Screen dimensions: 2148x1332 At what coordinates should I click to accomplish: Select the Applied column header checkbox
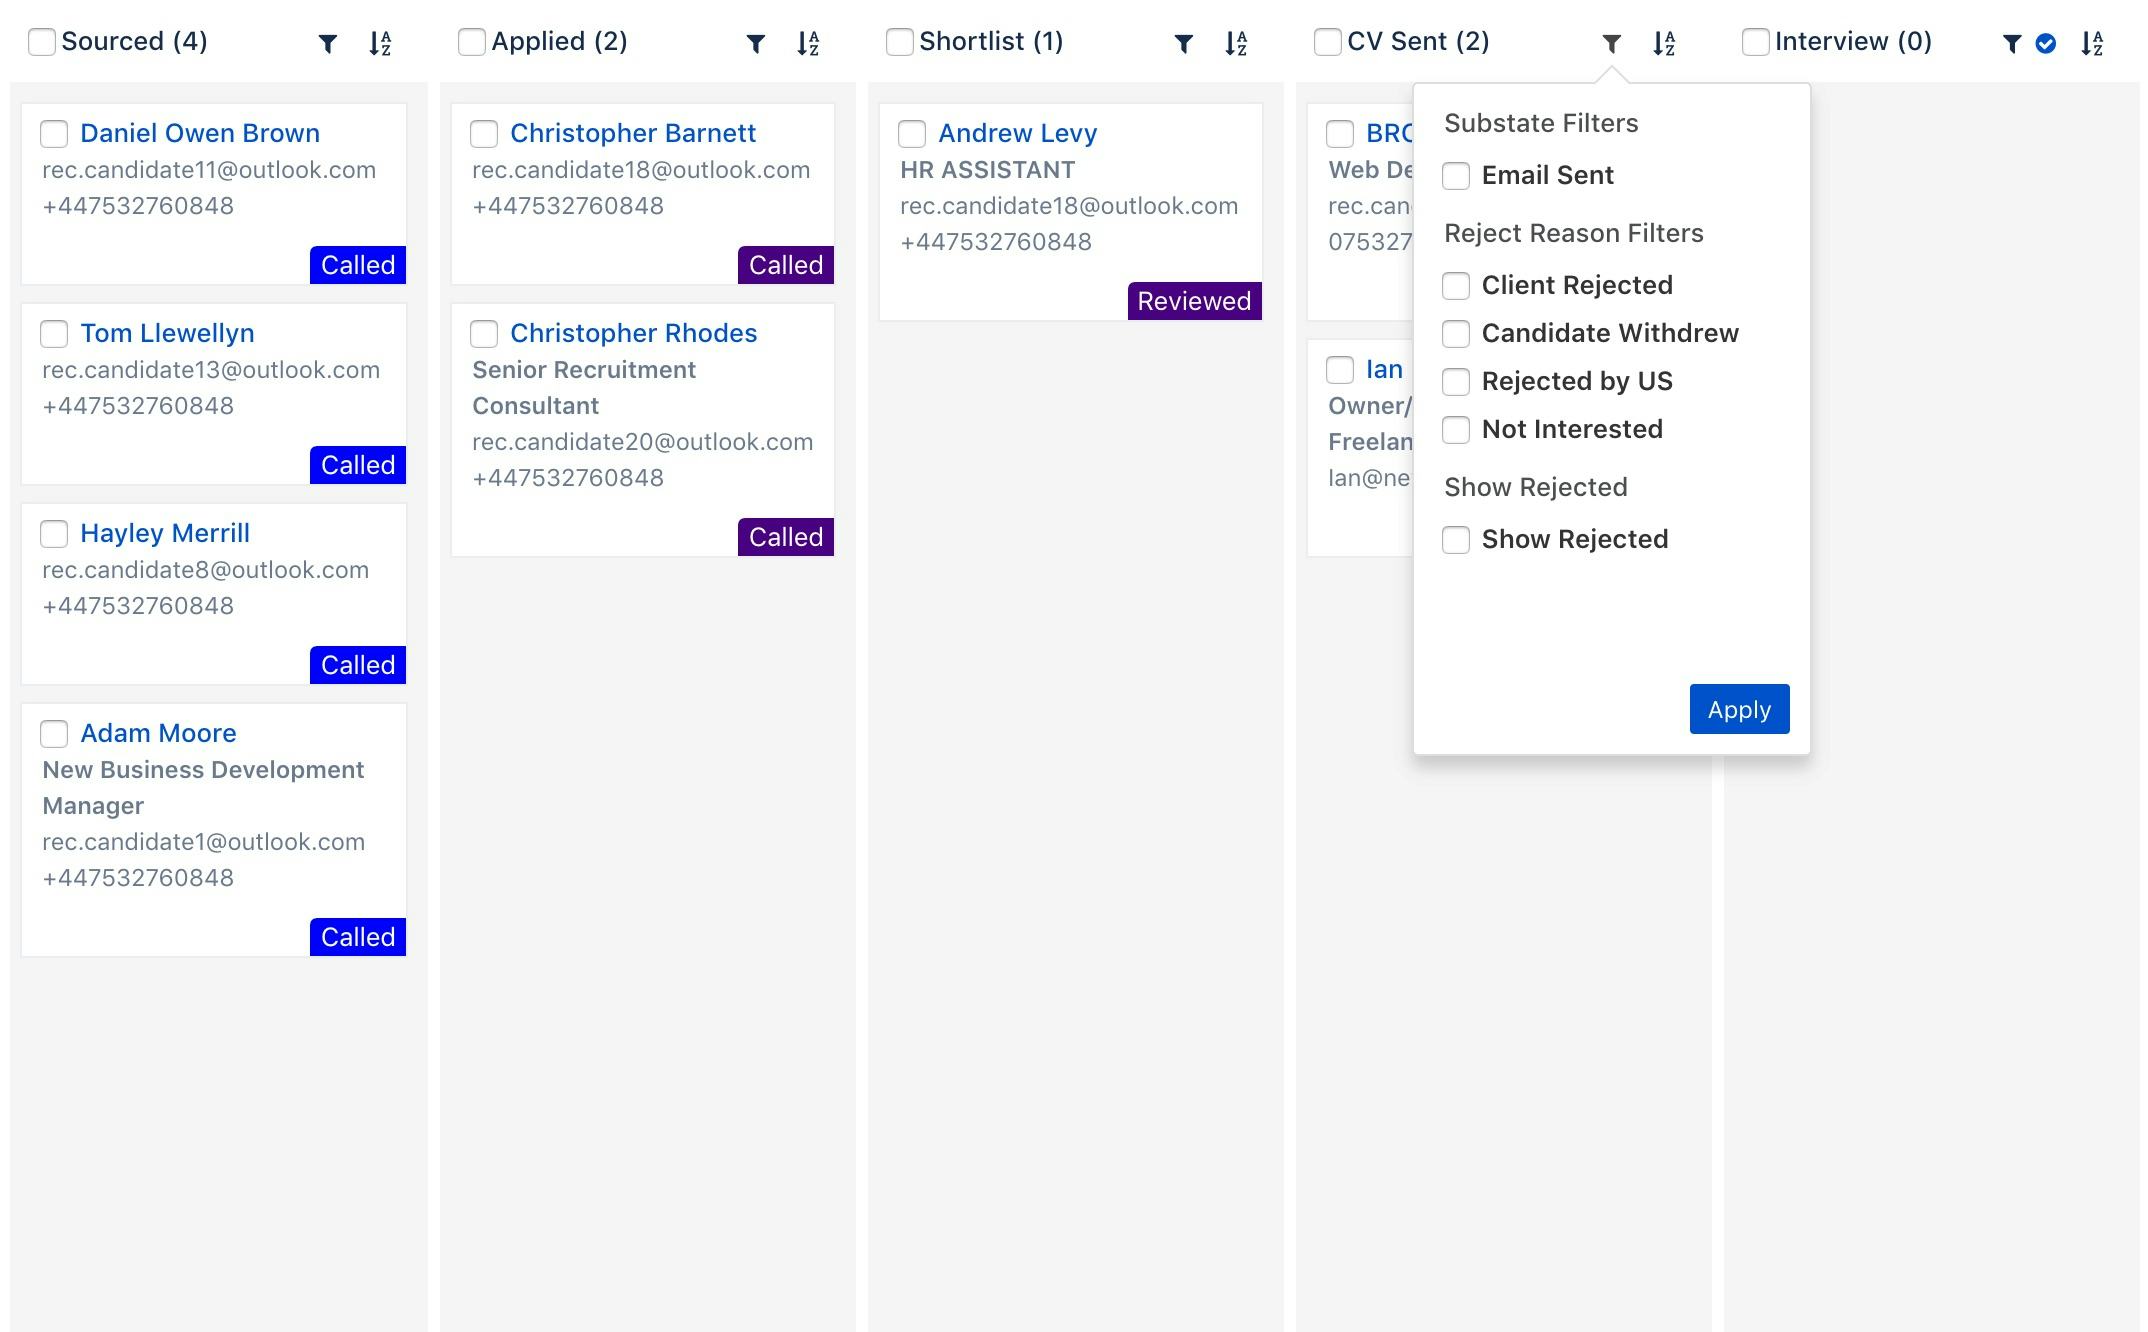[x=474, y=41]
